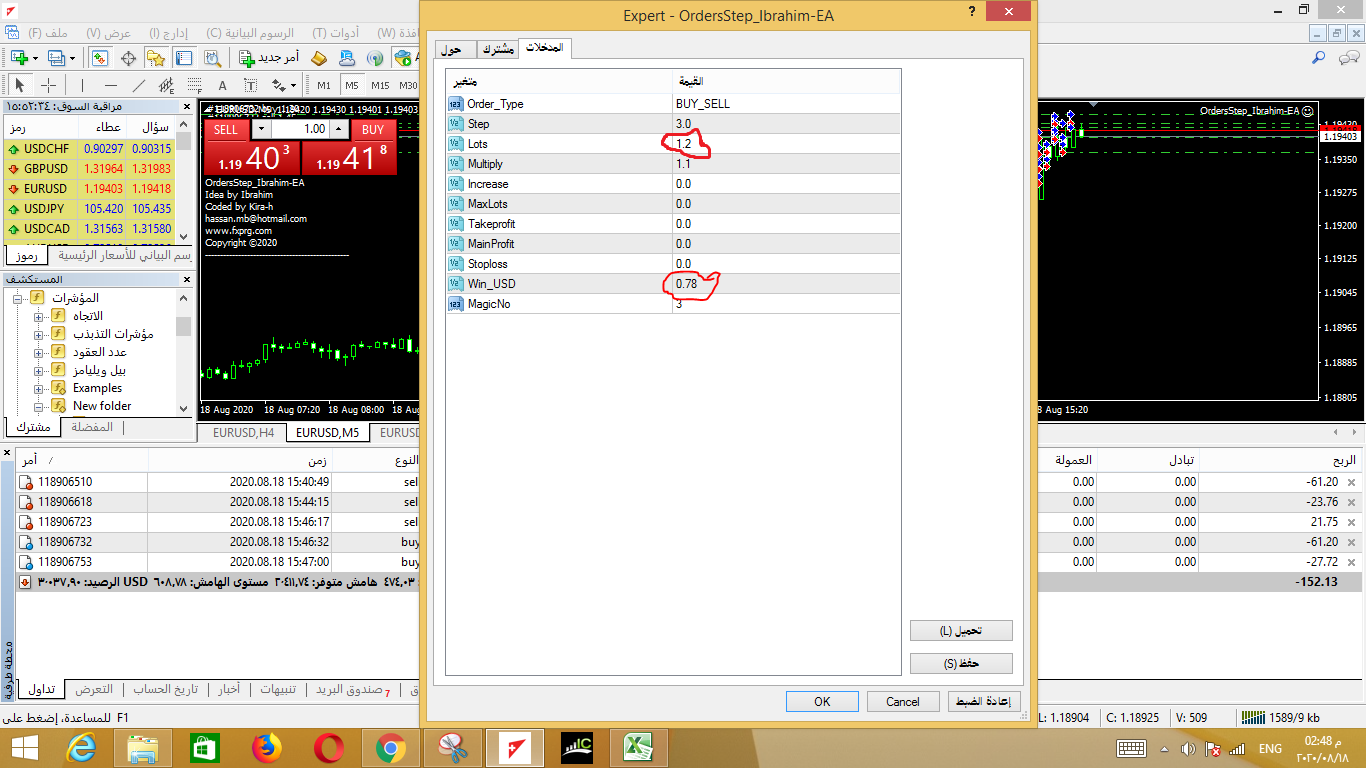
Task: Switch to the مشترك tab in dialog
Action: pos(497,49)
